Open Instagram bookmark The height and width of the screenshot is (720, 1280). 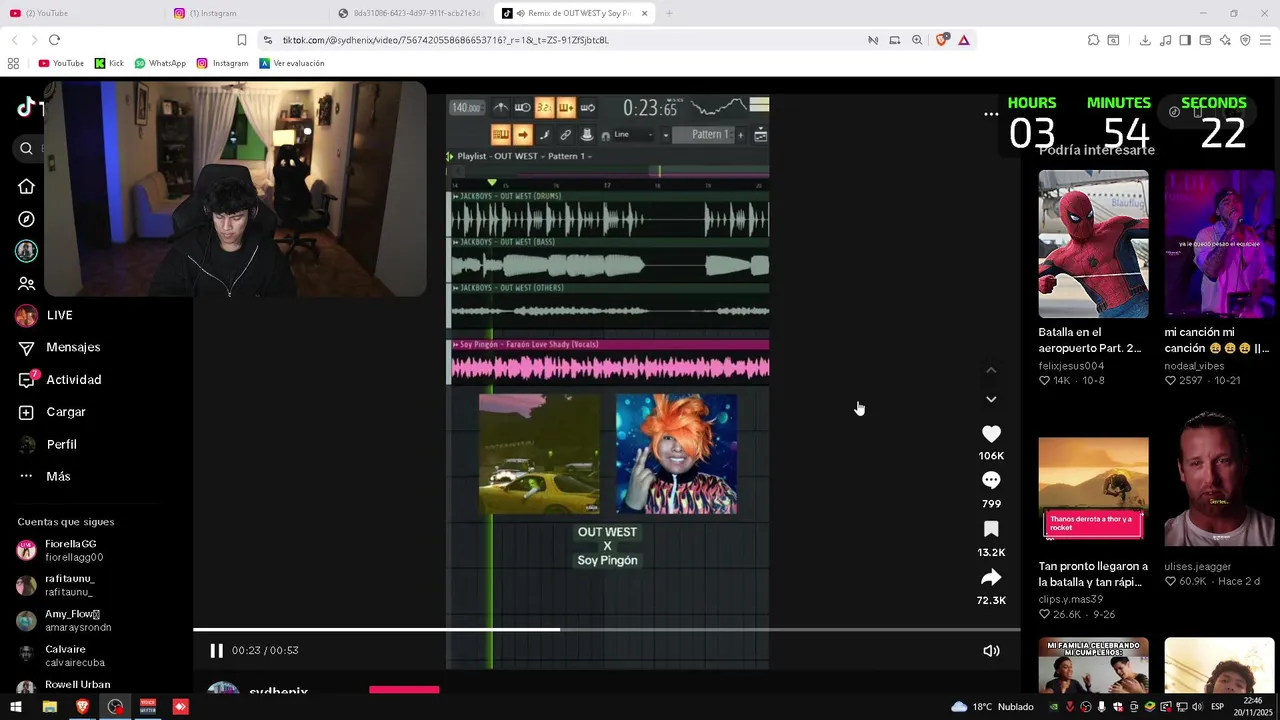click(x=222, y=63)
